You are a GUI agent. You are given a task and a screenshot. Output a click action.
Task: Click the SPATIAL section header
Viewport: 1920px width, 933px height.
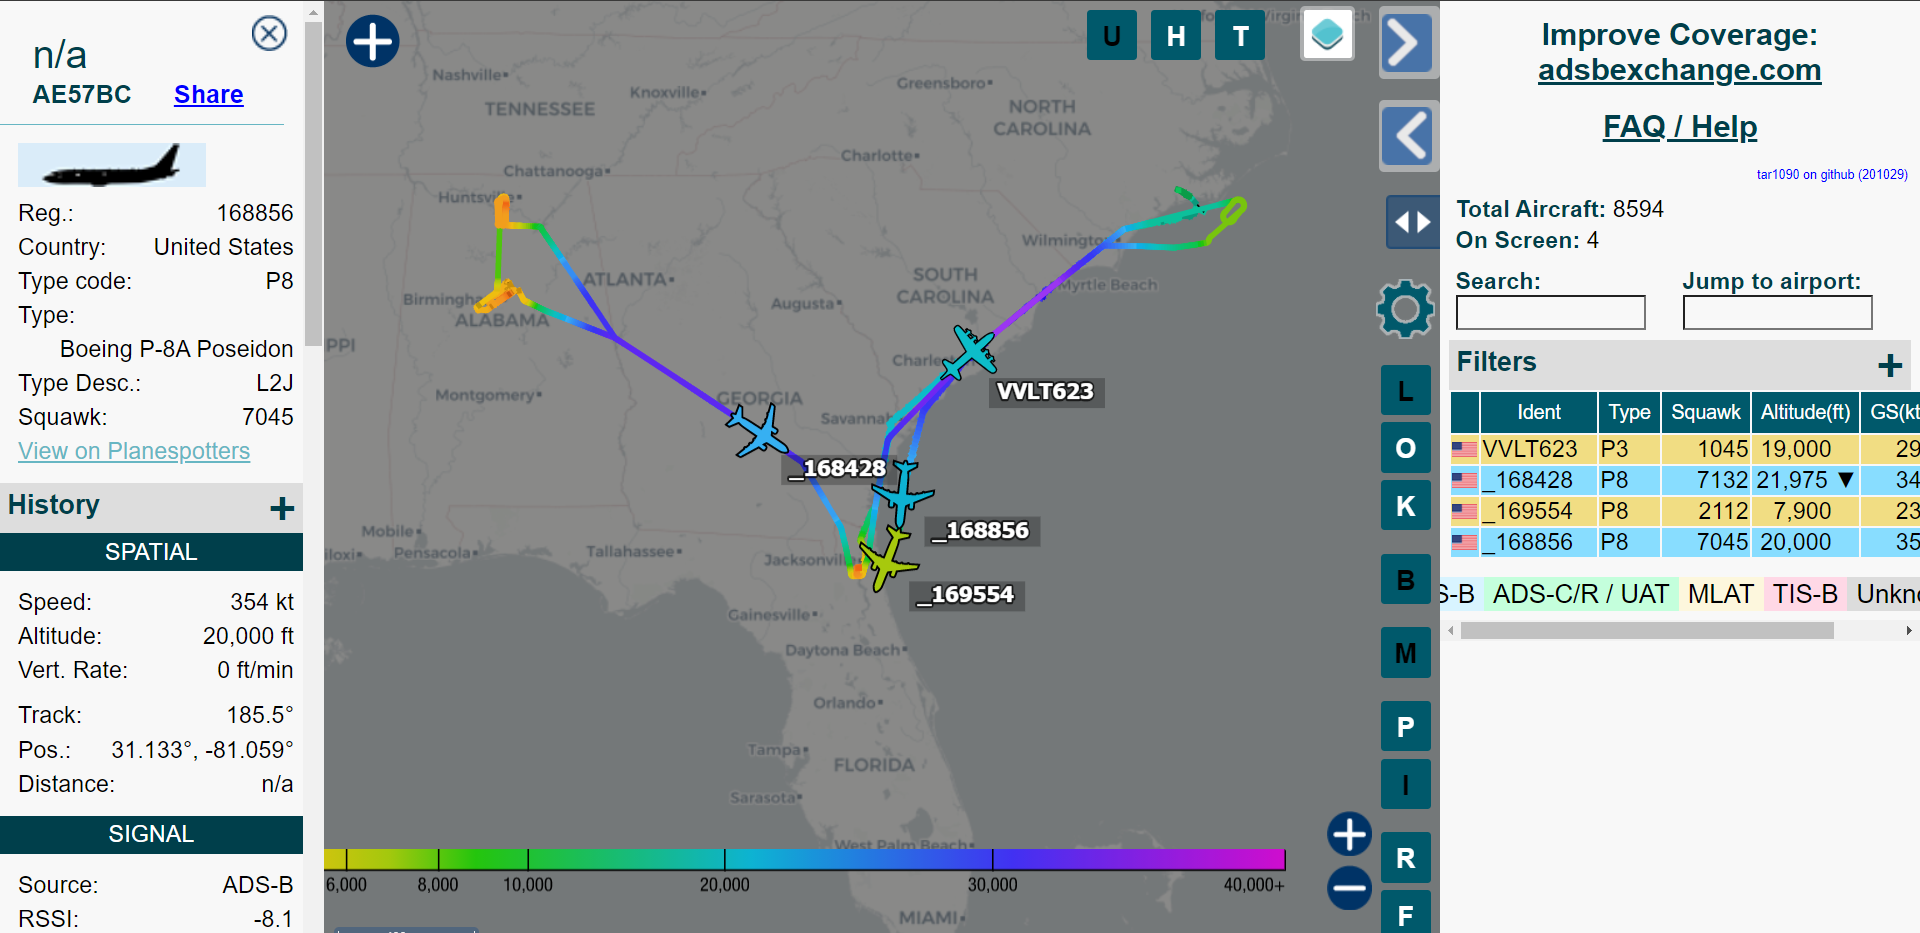click(x=151, y=552)
